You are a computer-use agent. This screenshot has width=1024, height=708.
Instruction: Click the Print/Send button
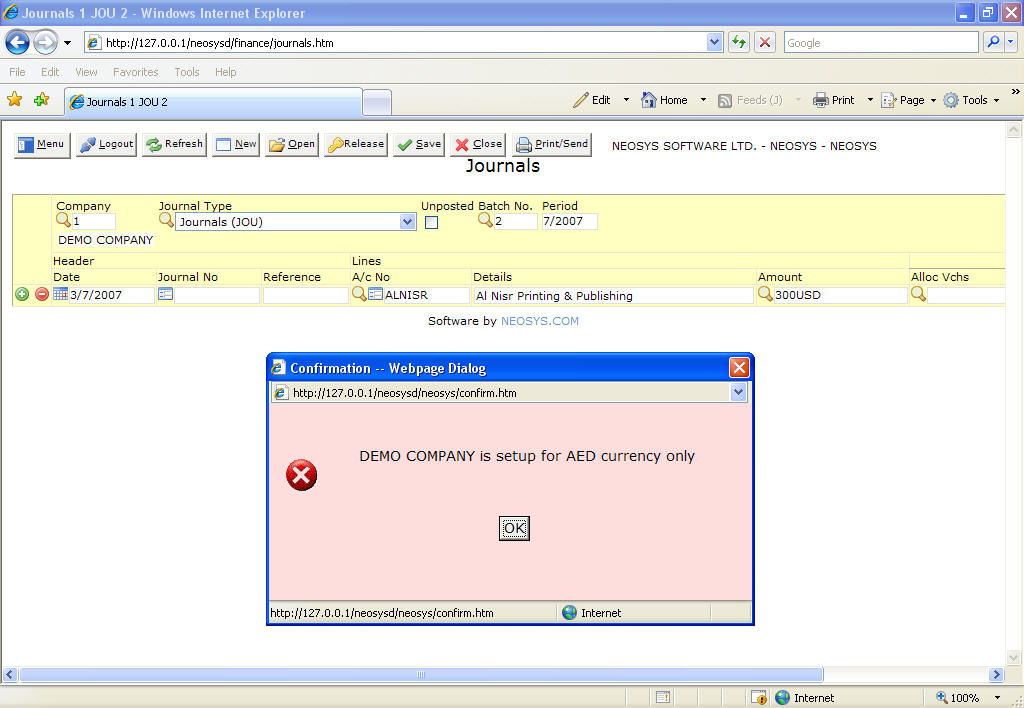[552, 144]
